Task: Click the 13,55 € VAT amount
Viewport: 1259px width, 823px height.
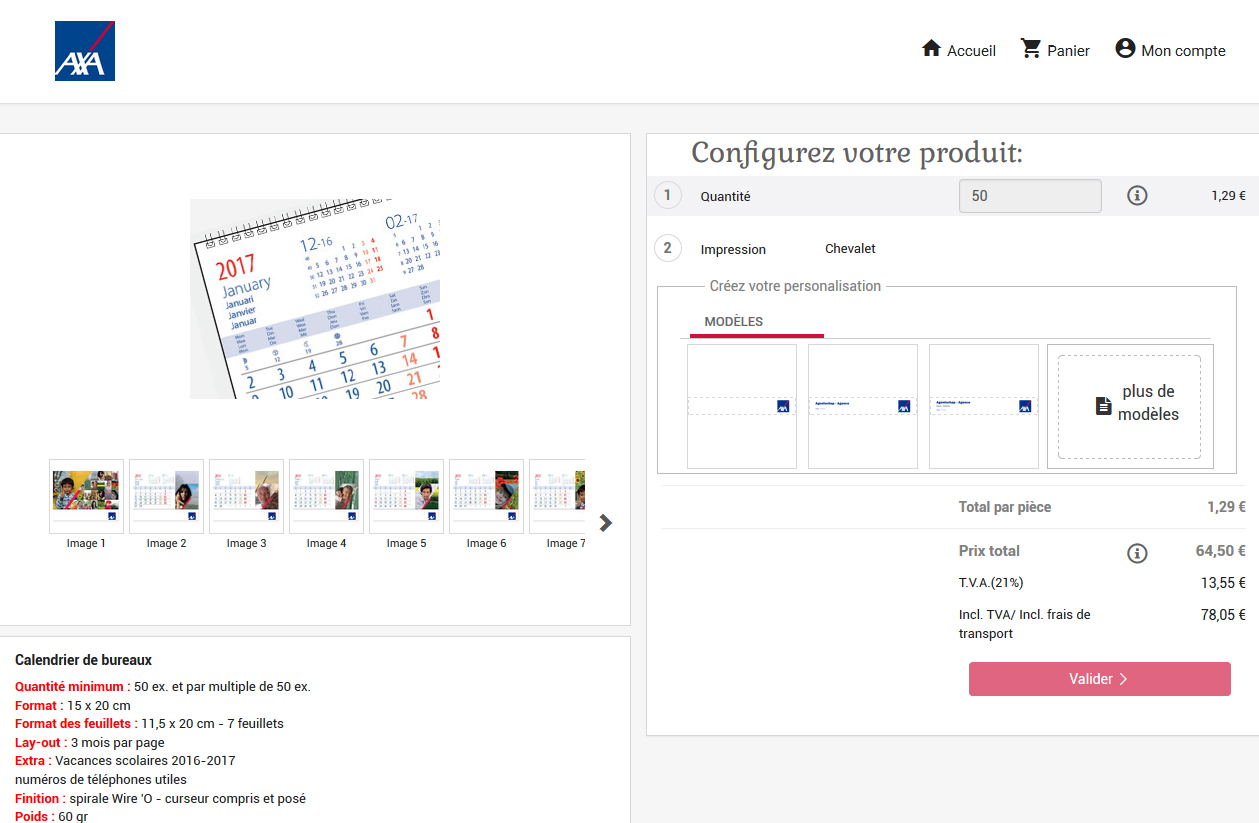Action: click(x=1223, y=583)
